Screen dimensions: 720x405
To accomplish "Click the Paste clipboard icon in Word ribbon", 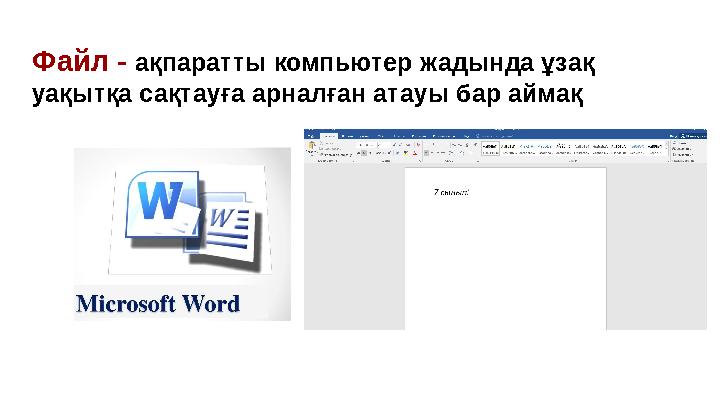I will click(x=312, y=147).
